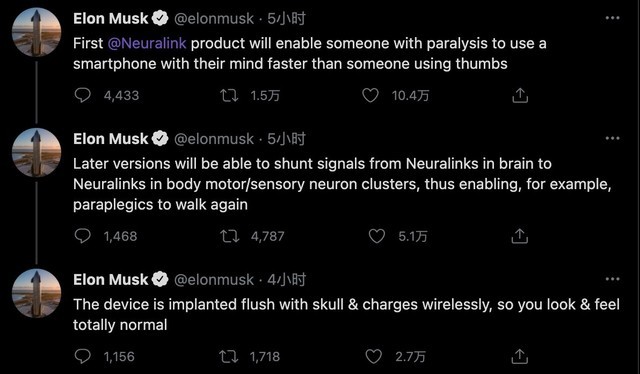Image resolution: width=640 pixels, height=374 pixels.
Task: Open Elon Musk's profile from first tweet name
Action: click(111, 18)
